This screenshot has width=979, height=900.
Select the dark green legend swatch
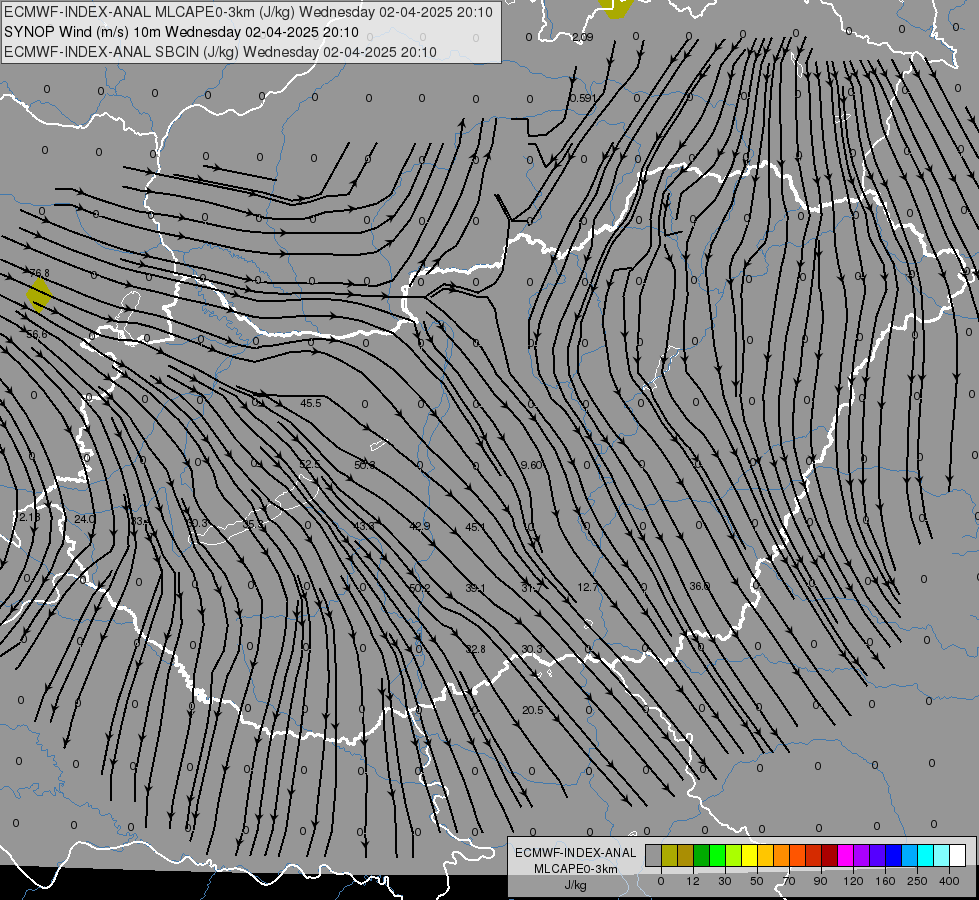pyautogui.click(x=701, y=855)
